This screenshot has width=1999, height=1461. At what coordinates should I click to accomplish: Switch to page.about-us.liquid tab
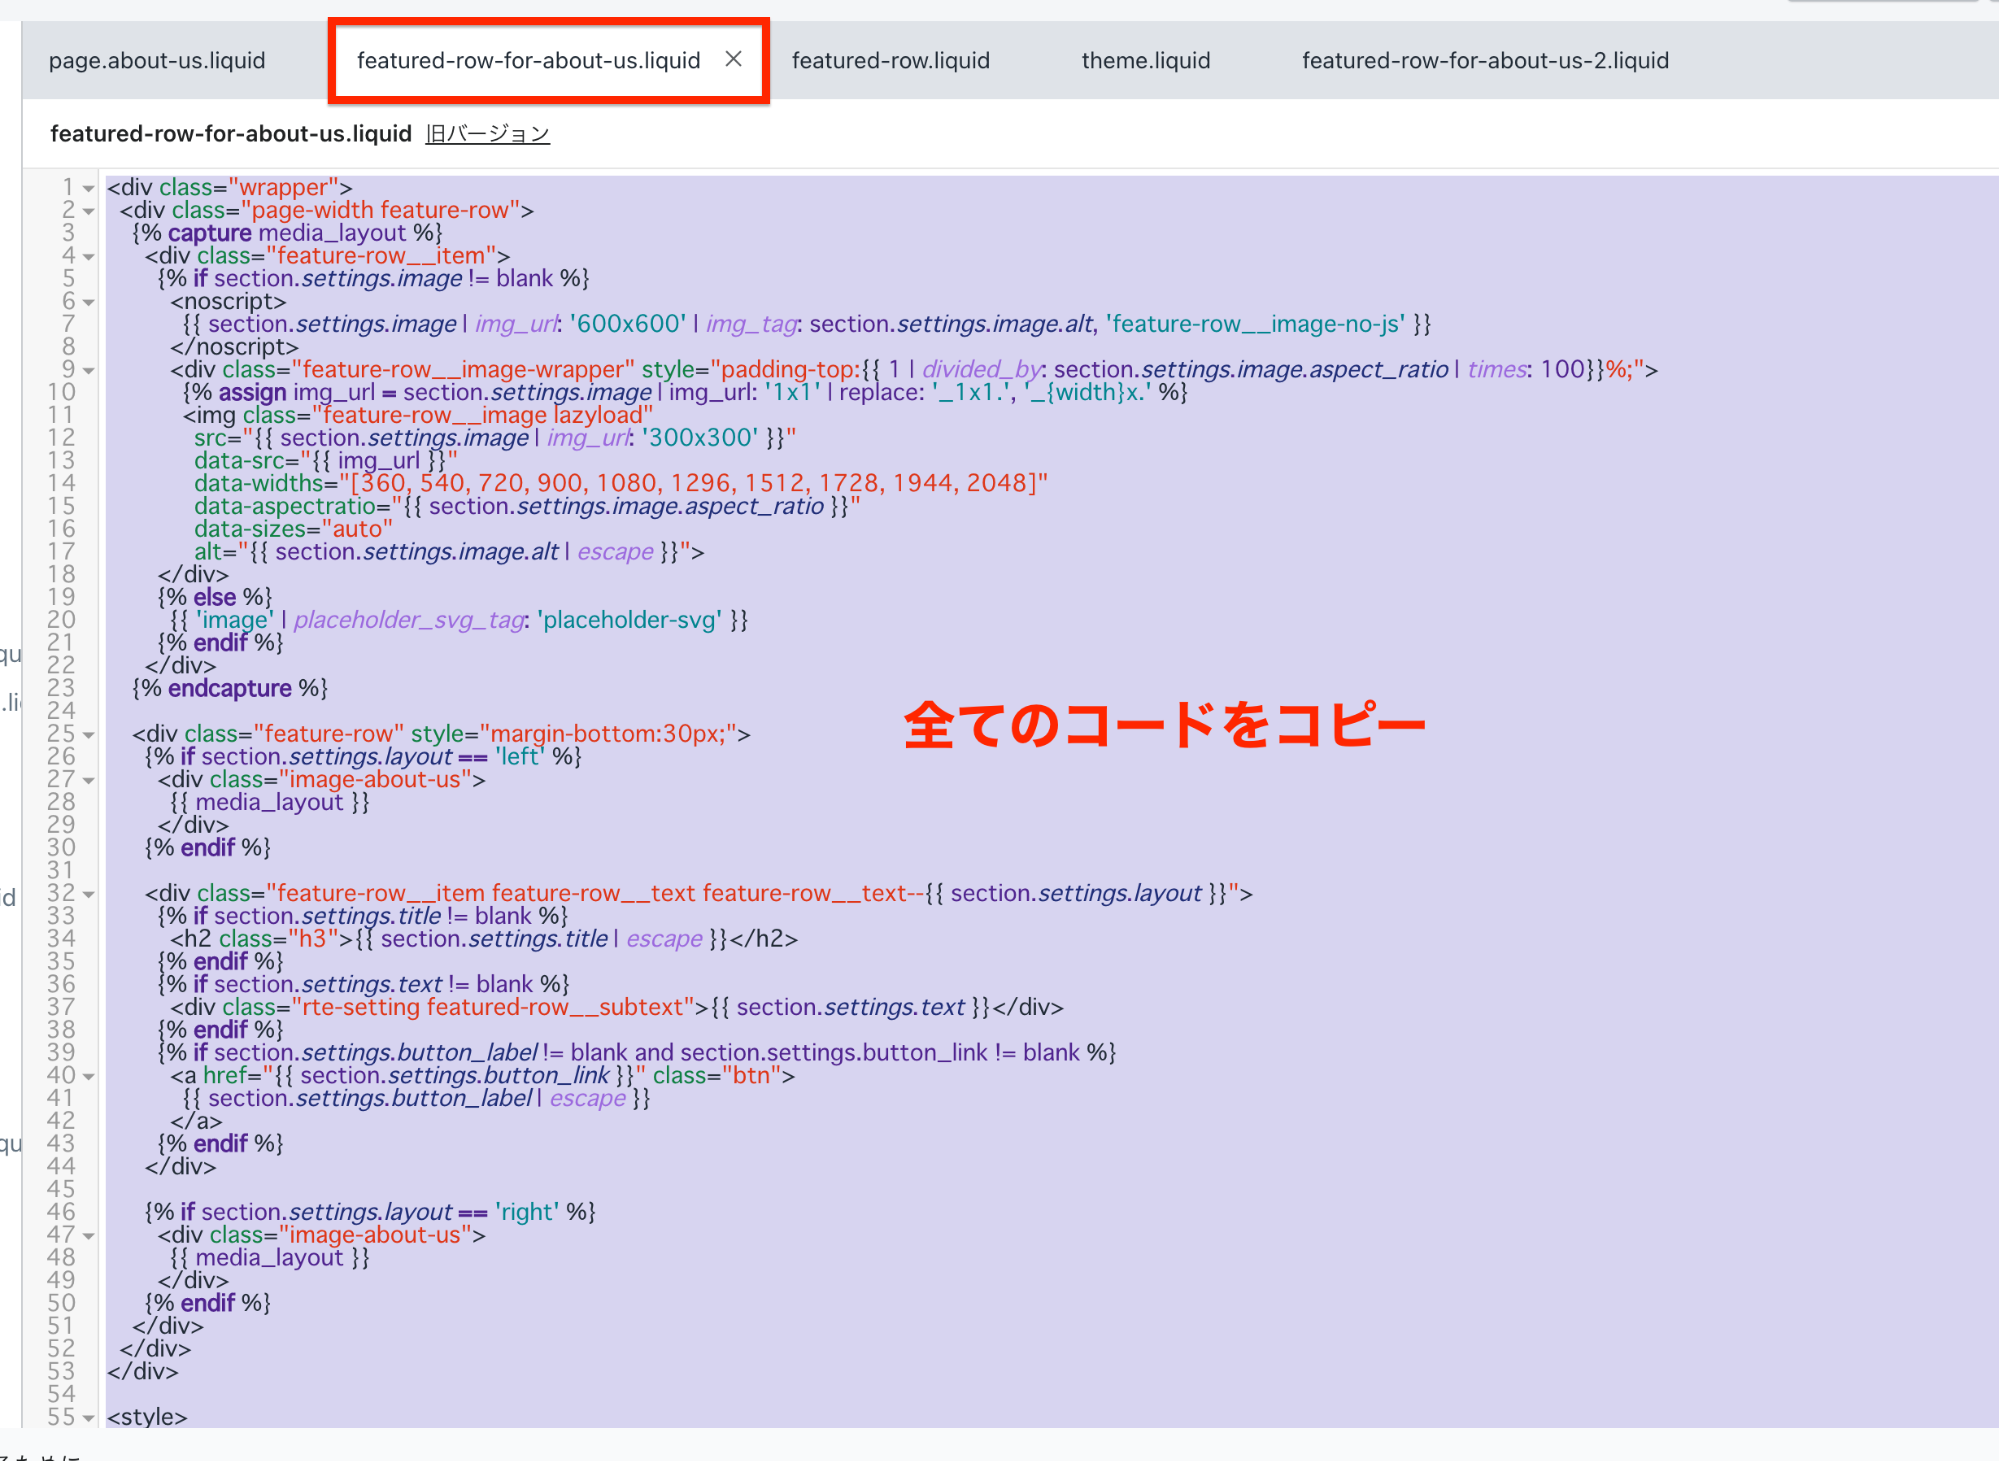point(157,61)
